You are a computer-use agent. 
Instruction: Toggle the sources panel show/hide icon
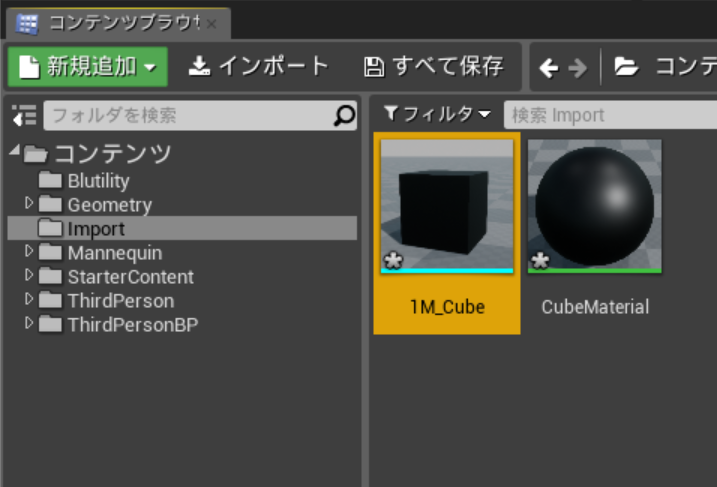[24, 115]
